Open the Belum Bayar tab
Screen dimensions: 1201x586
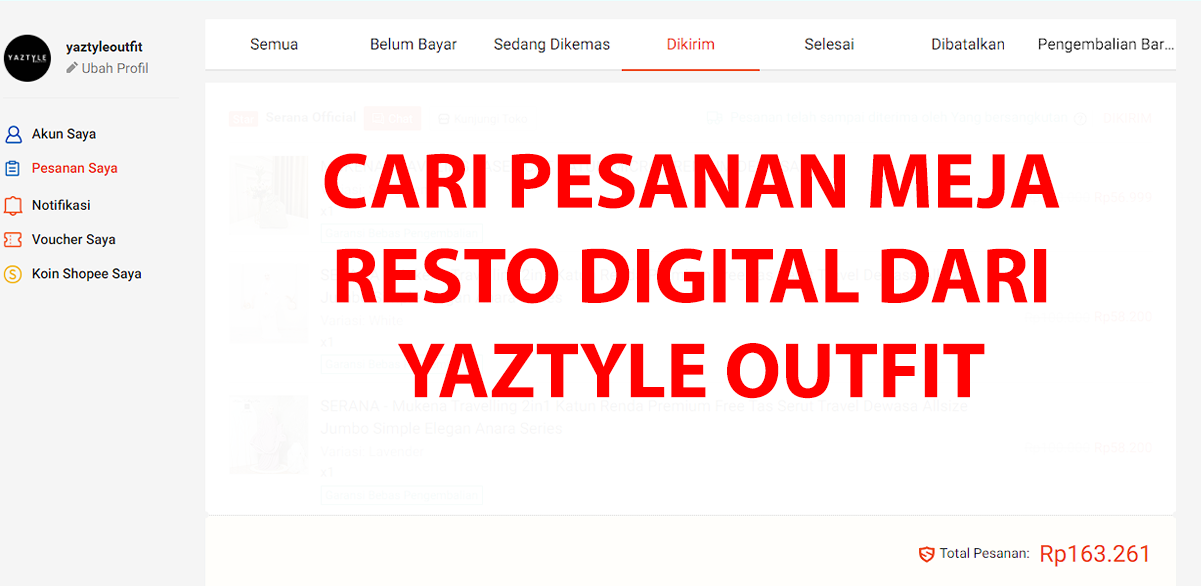(413, 44)
